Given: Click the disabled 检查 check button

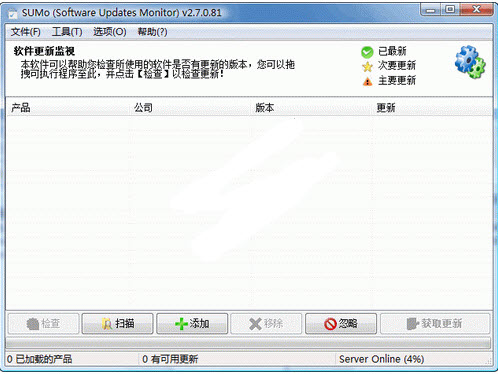Looking at the screenshot, I should pyautogui.click(x=43, y=323).
